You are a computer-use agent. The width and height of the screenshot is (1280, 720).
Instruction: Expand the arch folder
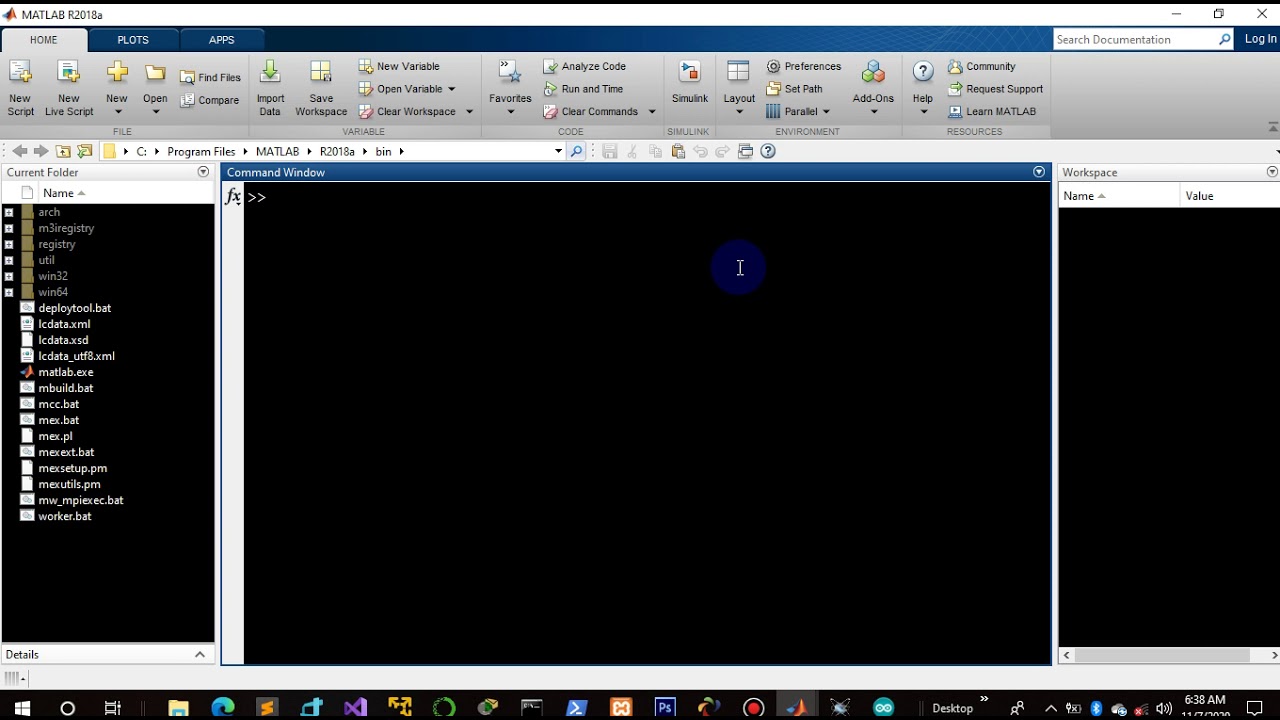9,212
